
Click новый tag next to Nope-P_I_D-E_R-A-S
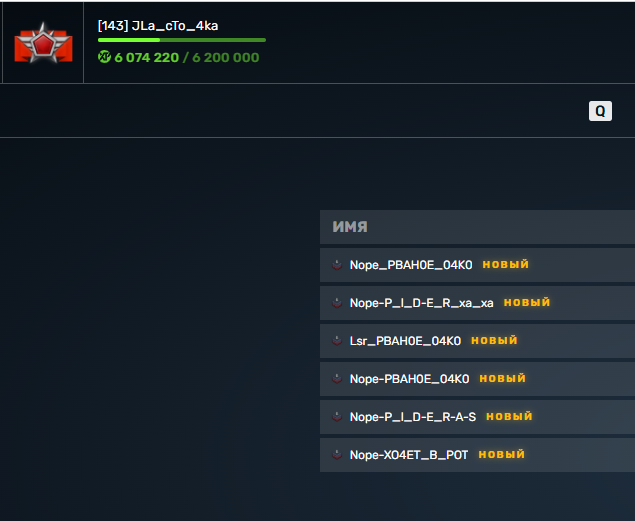509,417
